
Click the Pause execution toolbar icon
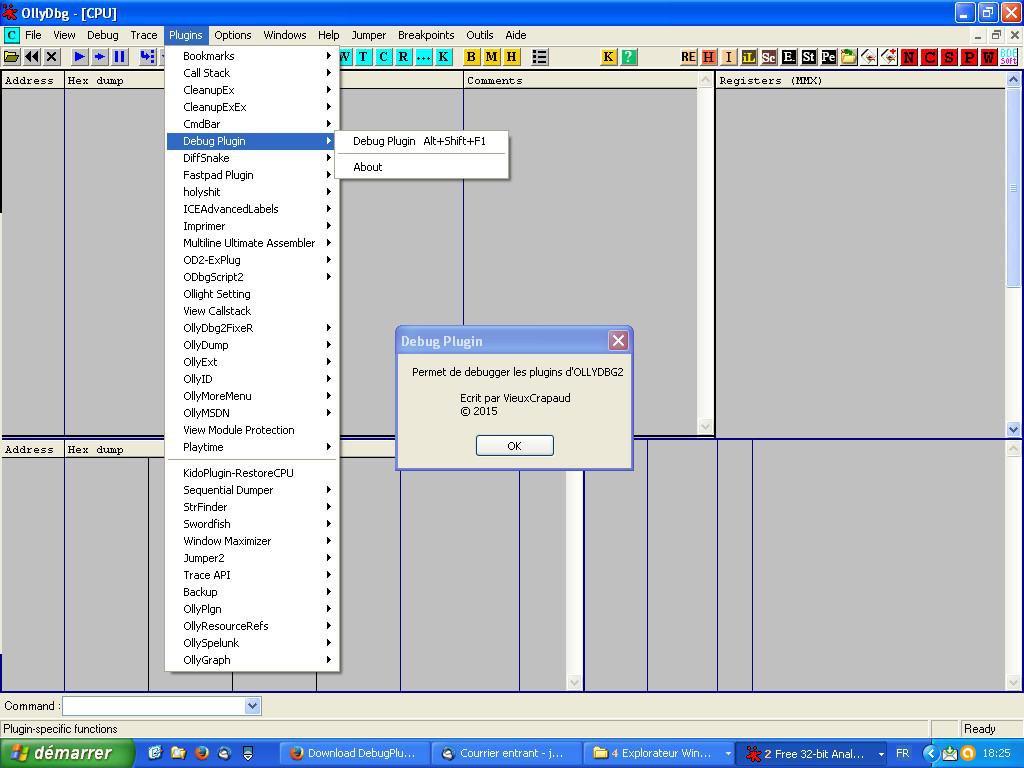(120, 57)
